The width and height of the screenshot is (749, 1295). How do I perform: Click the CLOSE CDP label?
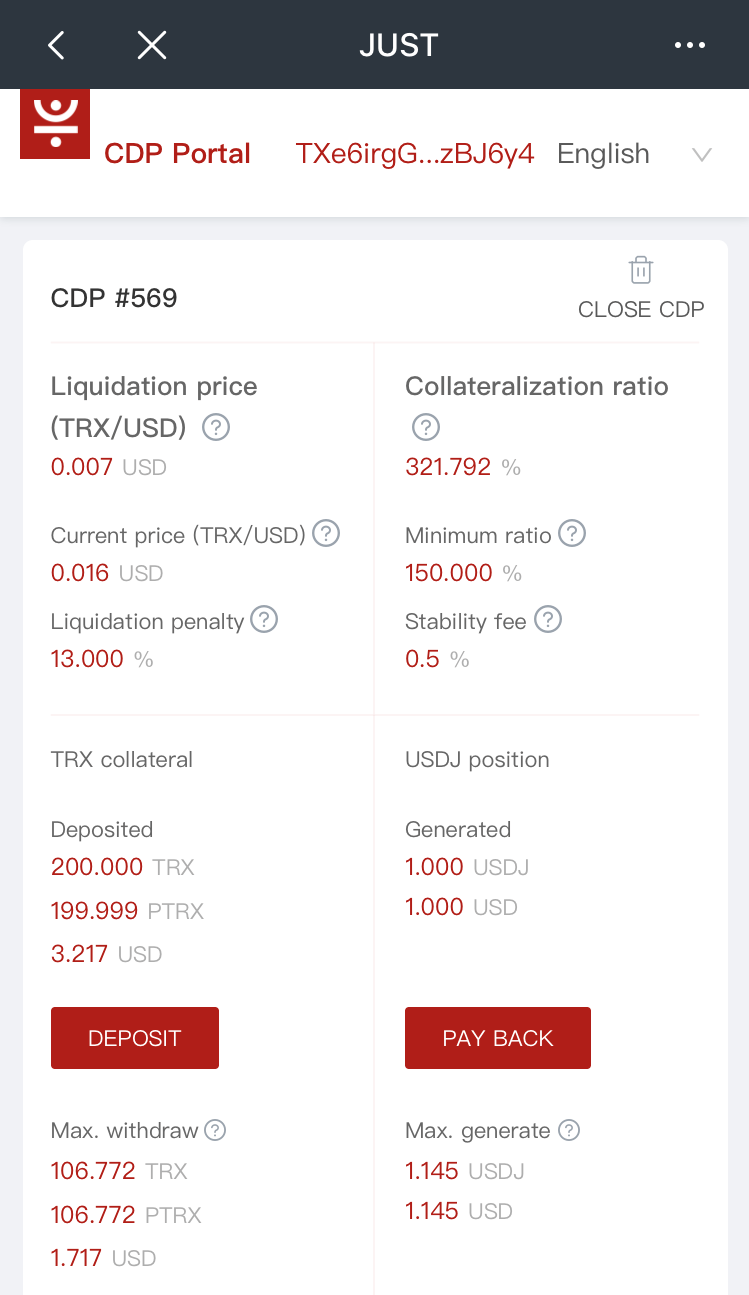(641, 309)
